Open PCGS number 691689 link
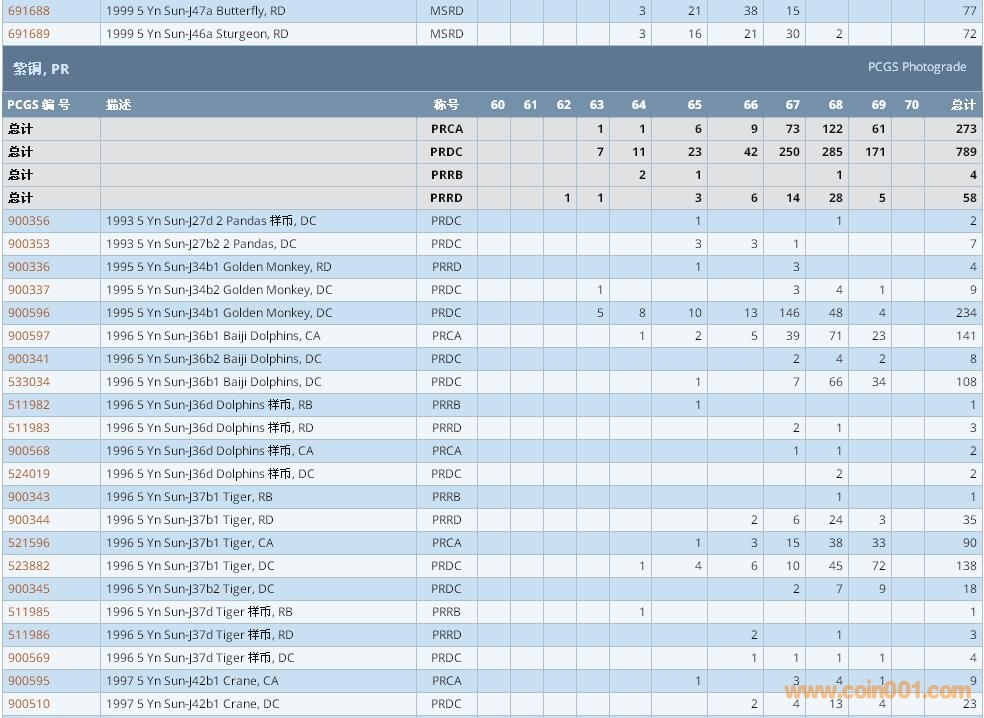Screen dimensions: 984x718 tap(28, 34)
